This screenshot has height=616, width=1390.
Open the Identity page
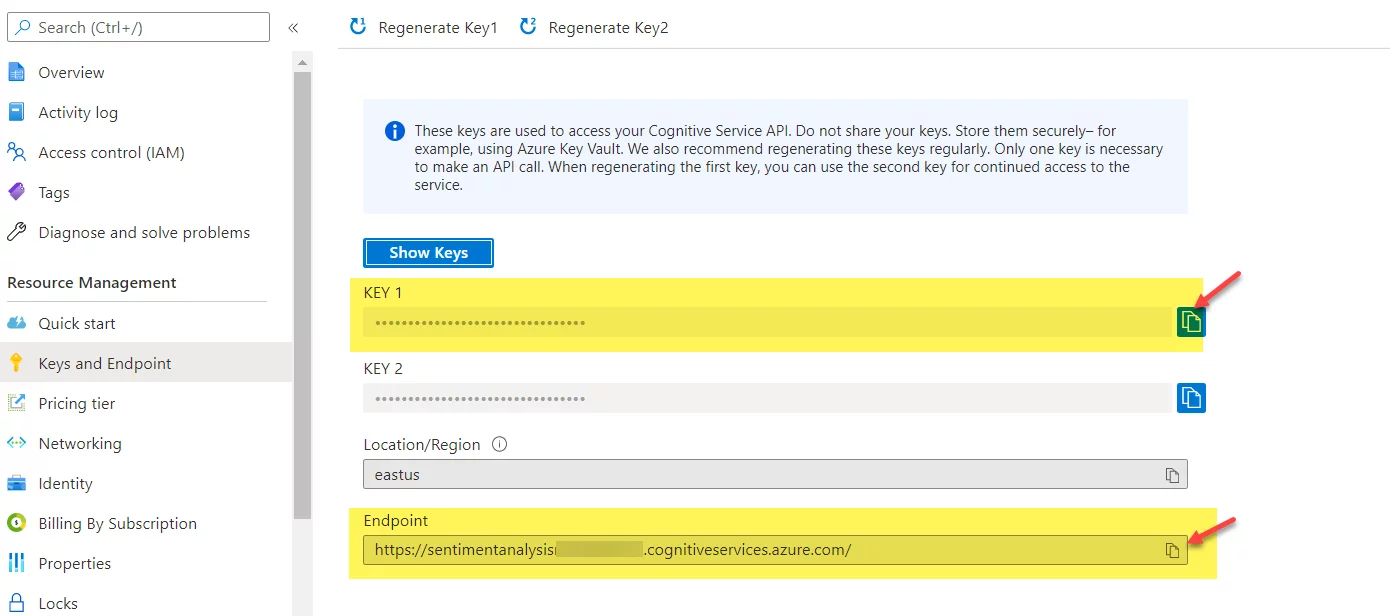point(65,483)
